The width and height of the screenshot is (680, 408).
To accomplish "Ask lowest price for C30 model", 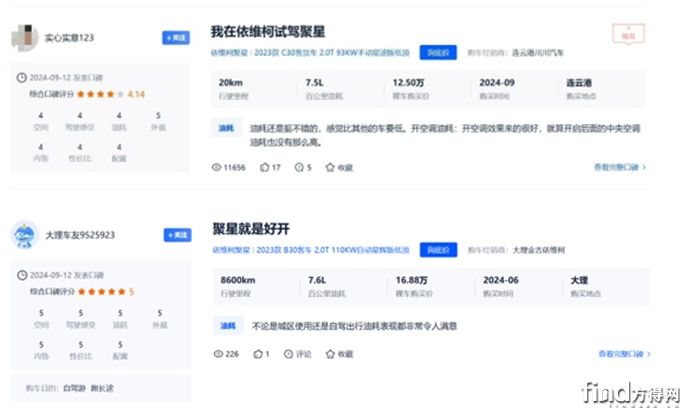I will click(x=438, y=52).
